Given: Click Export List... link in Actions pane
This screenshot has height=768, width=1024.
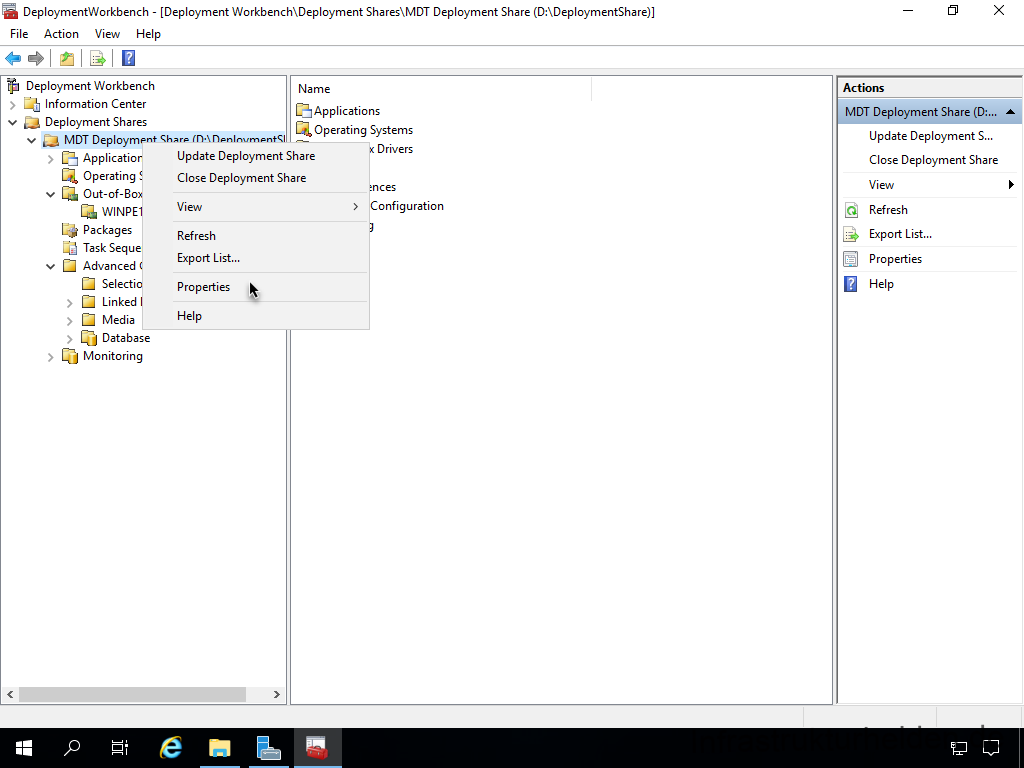Looking at the screenshot, I should pos(900,234).
